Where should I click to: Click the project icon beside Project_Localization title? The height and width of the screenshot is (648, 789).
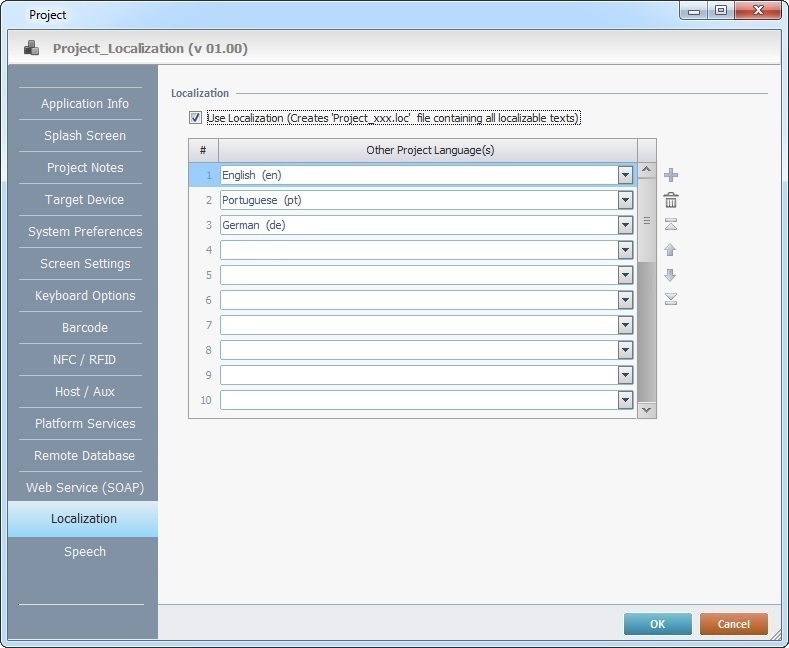(32, 48)
